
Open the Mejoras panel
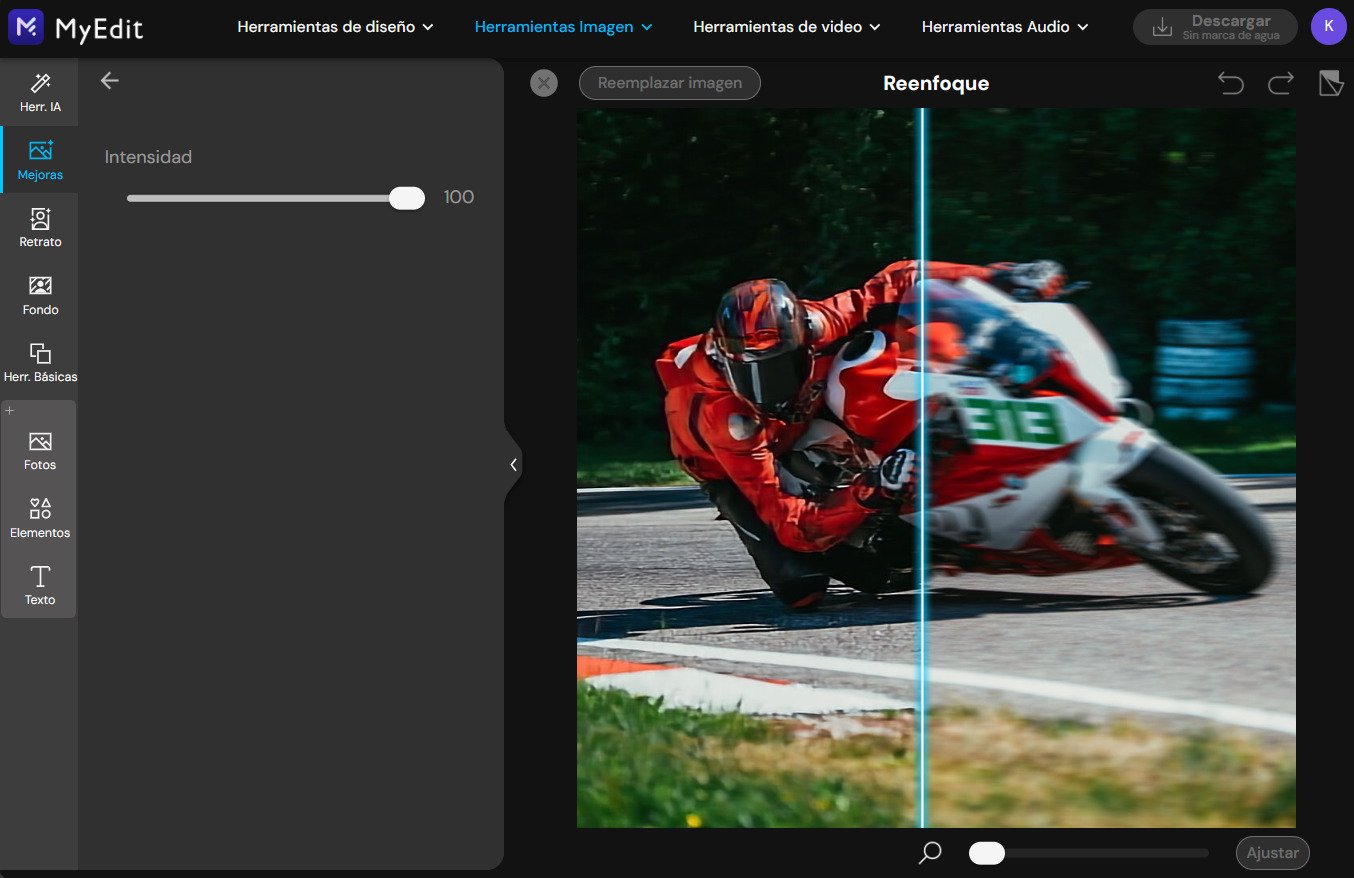coord(40,159)
